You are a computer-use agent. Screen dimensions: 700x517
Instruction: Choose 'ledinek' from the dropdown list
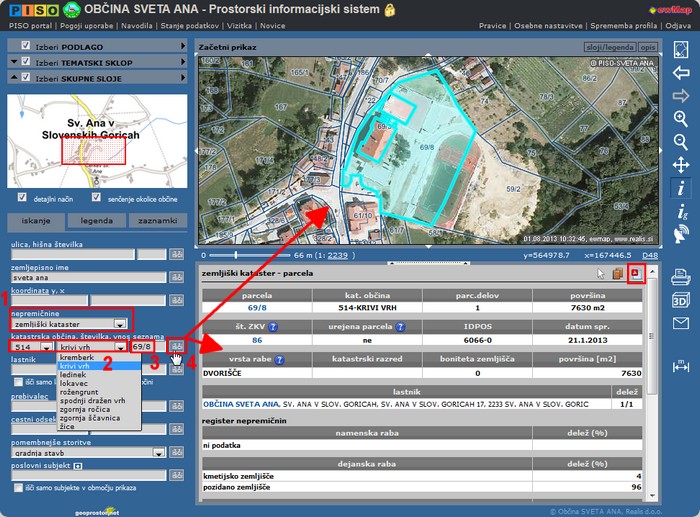tap(74, 376)
